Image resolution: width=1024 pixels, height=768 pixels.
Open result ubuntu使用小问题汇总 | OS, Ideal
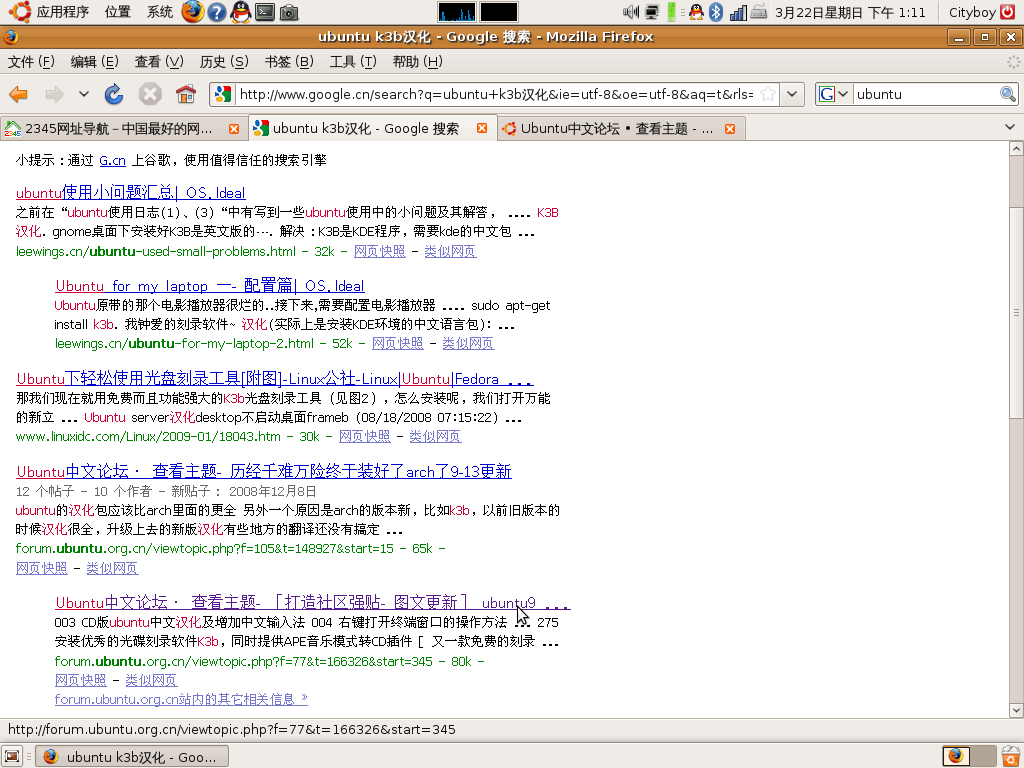point(131,193)
